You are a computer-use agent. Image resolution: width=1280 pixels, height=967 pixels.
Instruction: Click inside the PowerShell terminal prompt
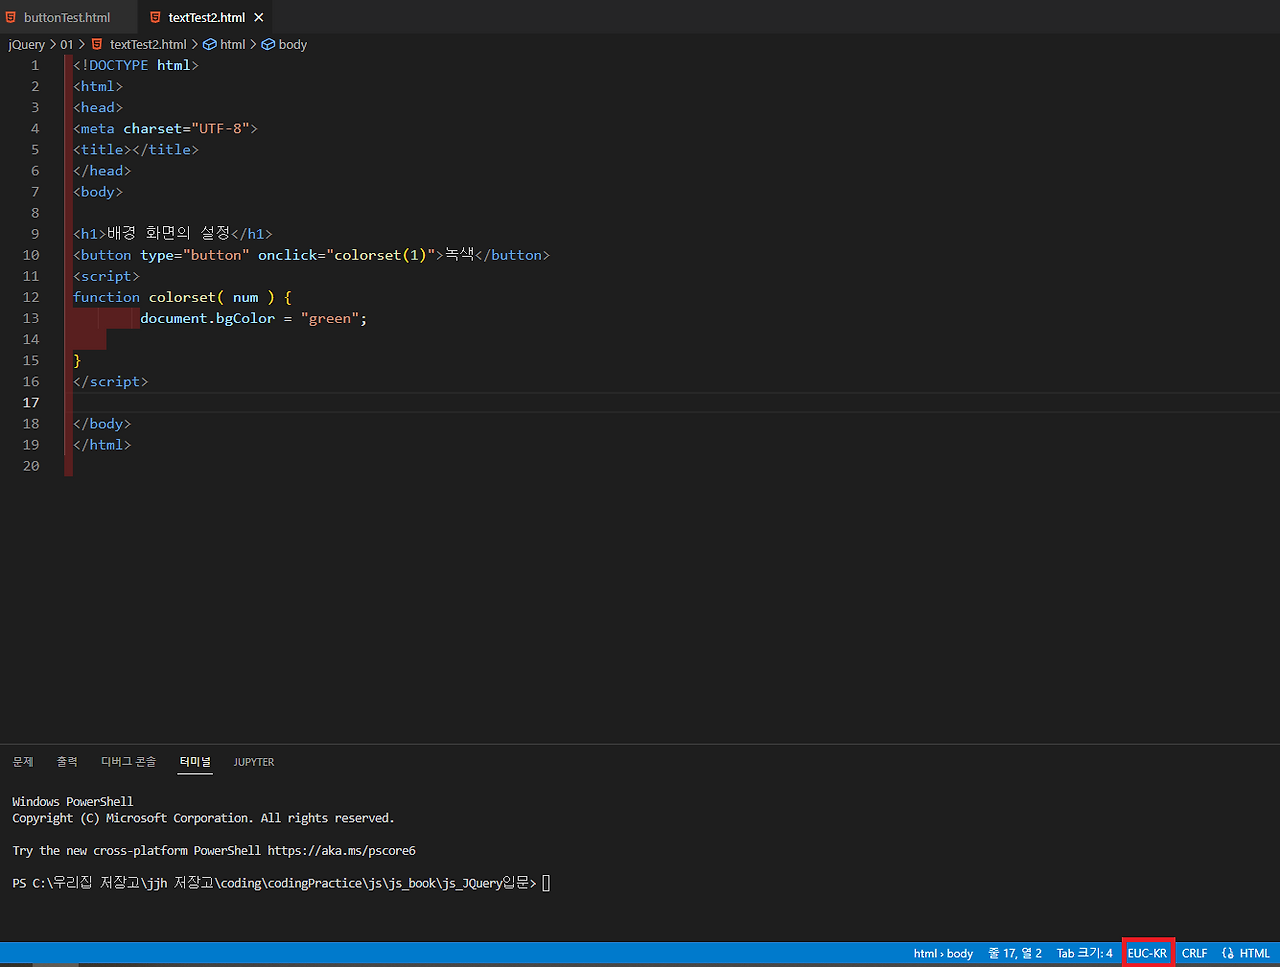(x=545, y=883)
